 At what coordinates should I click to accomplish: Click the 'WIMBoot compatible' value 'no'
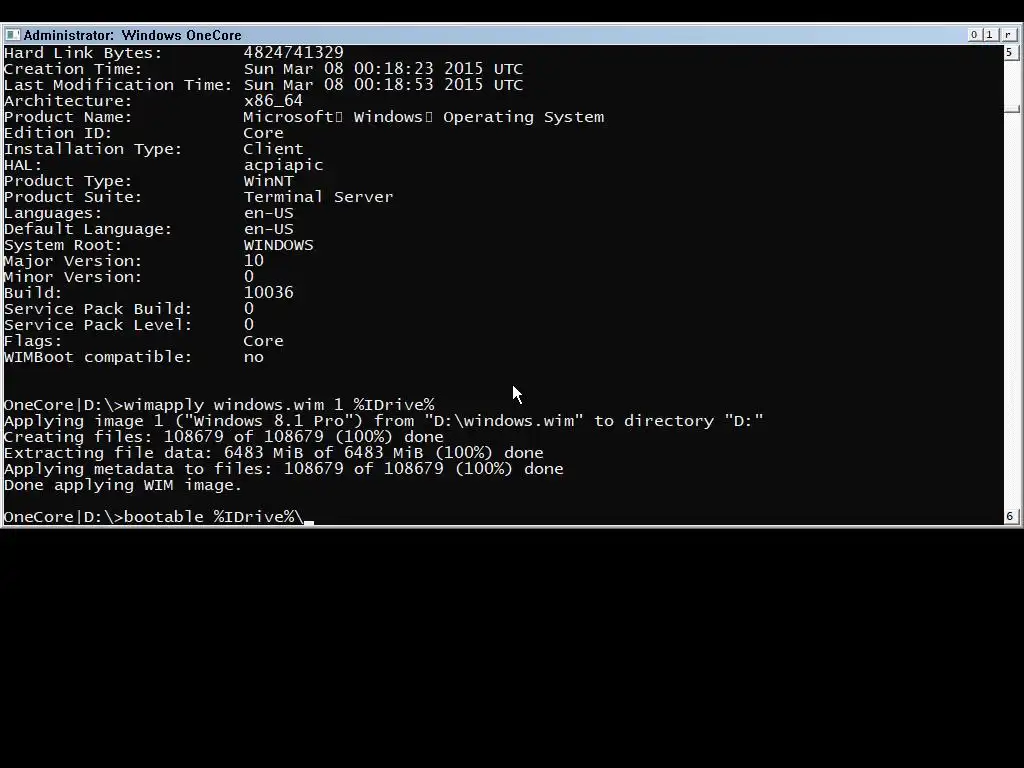click(253, 357)
